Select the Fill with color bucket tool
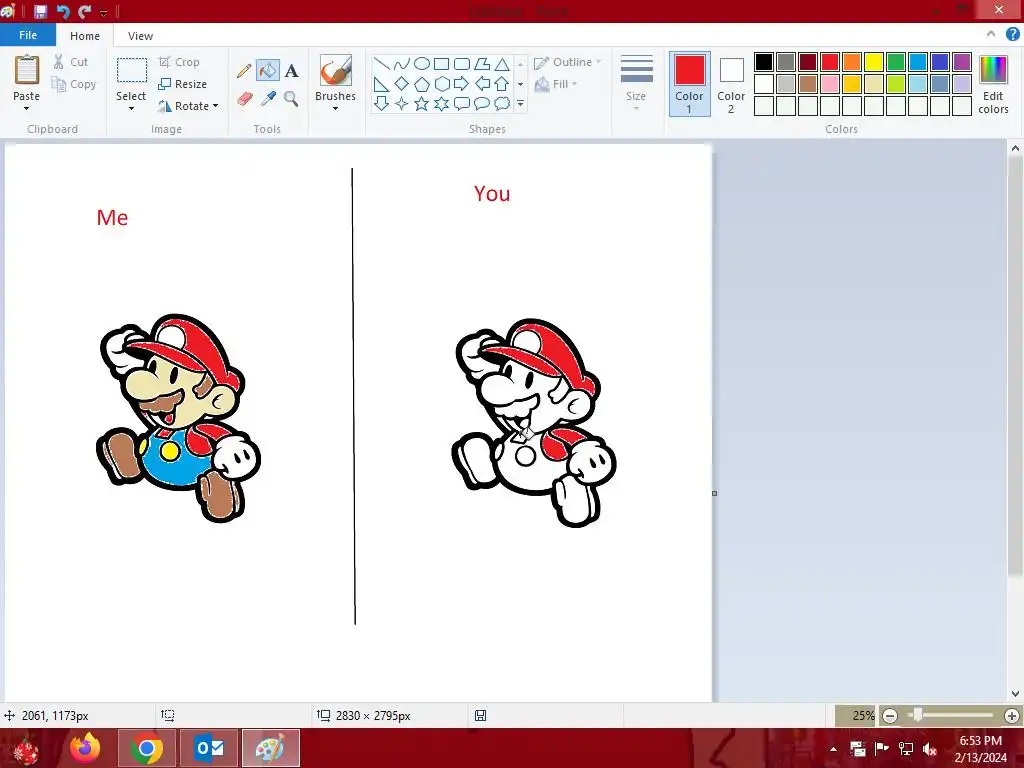 268,71
